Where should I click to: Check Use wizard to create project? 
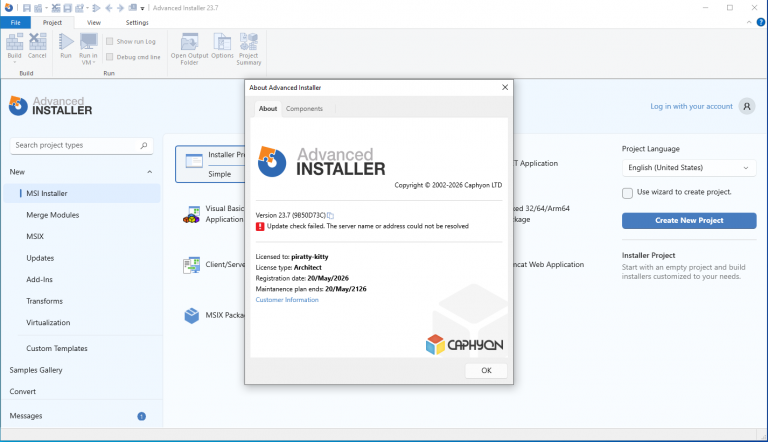pyautogui.click(x=627, y=193)
